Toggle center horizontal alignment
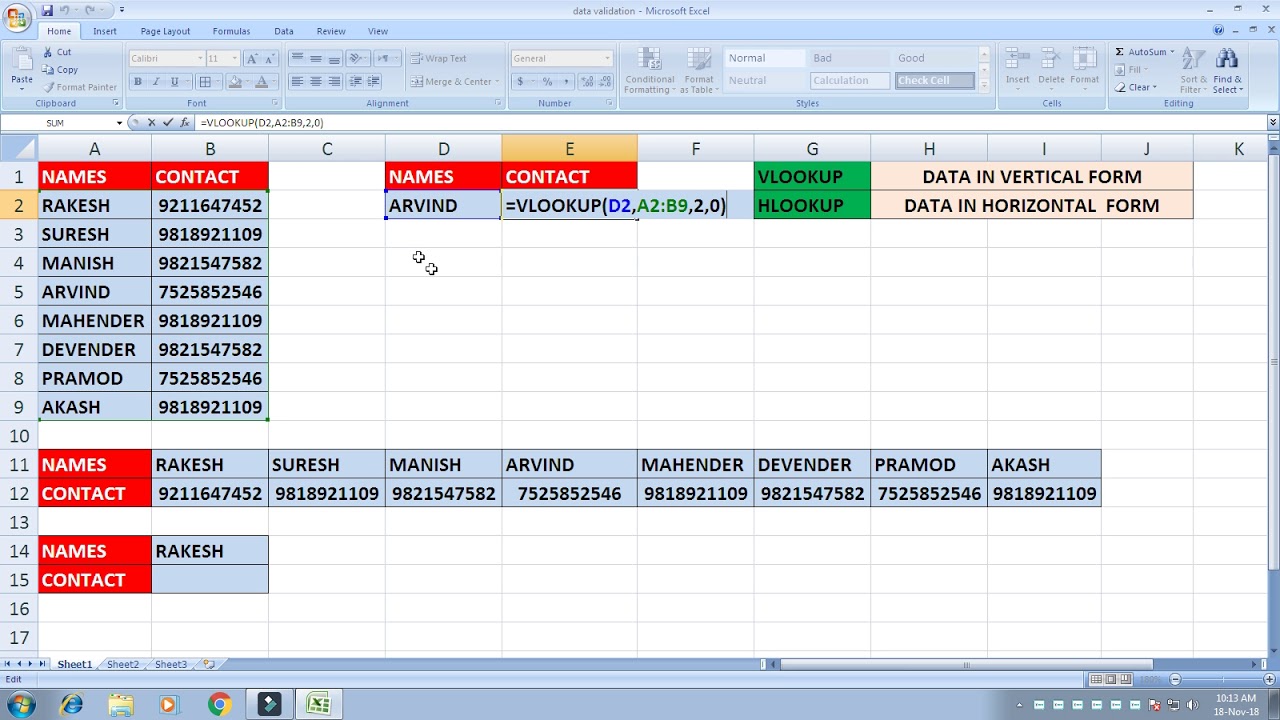The height and width of the screenshot is (720, 1280). pyautogui.click(x=315, y=82)
